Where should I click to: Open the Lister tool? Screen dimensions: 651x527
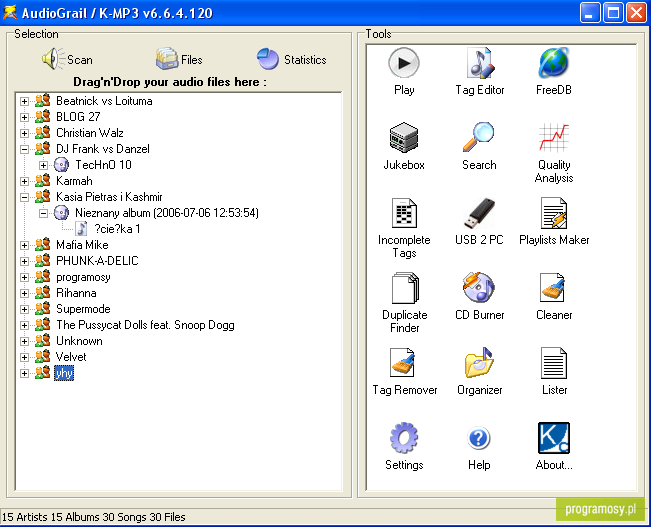coord(554,371)
